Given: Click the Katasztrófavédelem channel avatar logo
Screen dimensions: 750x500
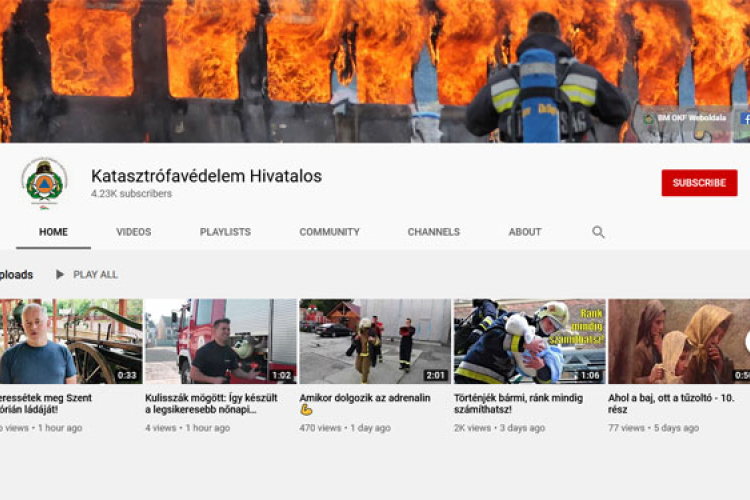Looking at the screenshot, I should pyautogui.click(x=44, y=183).
